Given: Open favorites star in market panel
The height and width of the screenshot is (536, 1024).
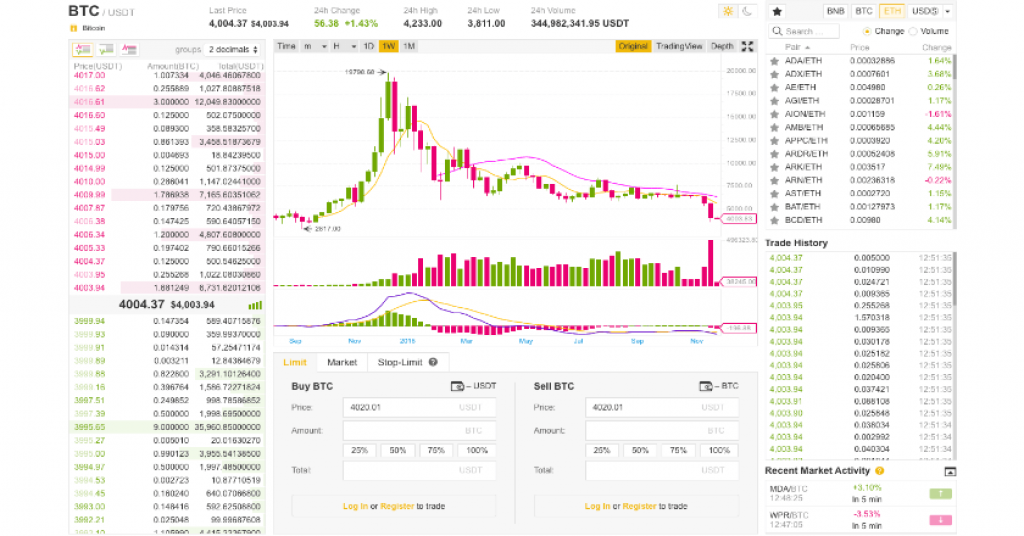Looking at the screenshot, I should (778, 11).
